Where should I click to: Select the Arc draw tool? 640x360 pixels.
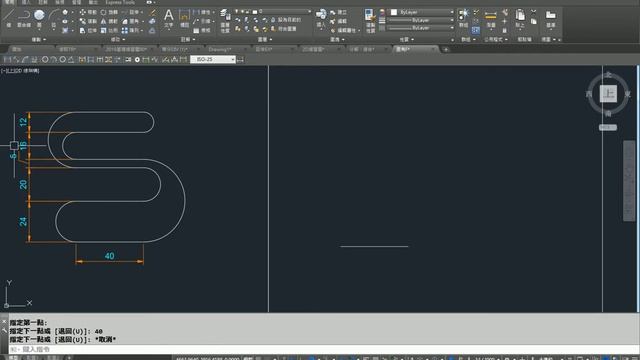[x=53, y=18]
